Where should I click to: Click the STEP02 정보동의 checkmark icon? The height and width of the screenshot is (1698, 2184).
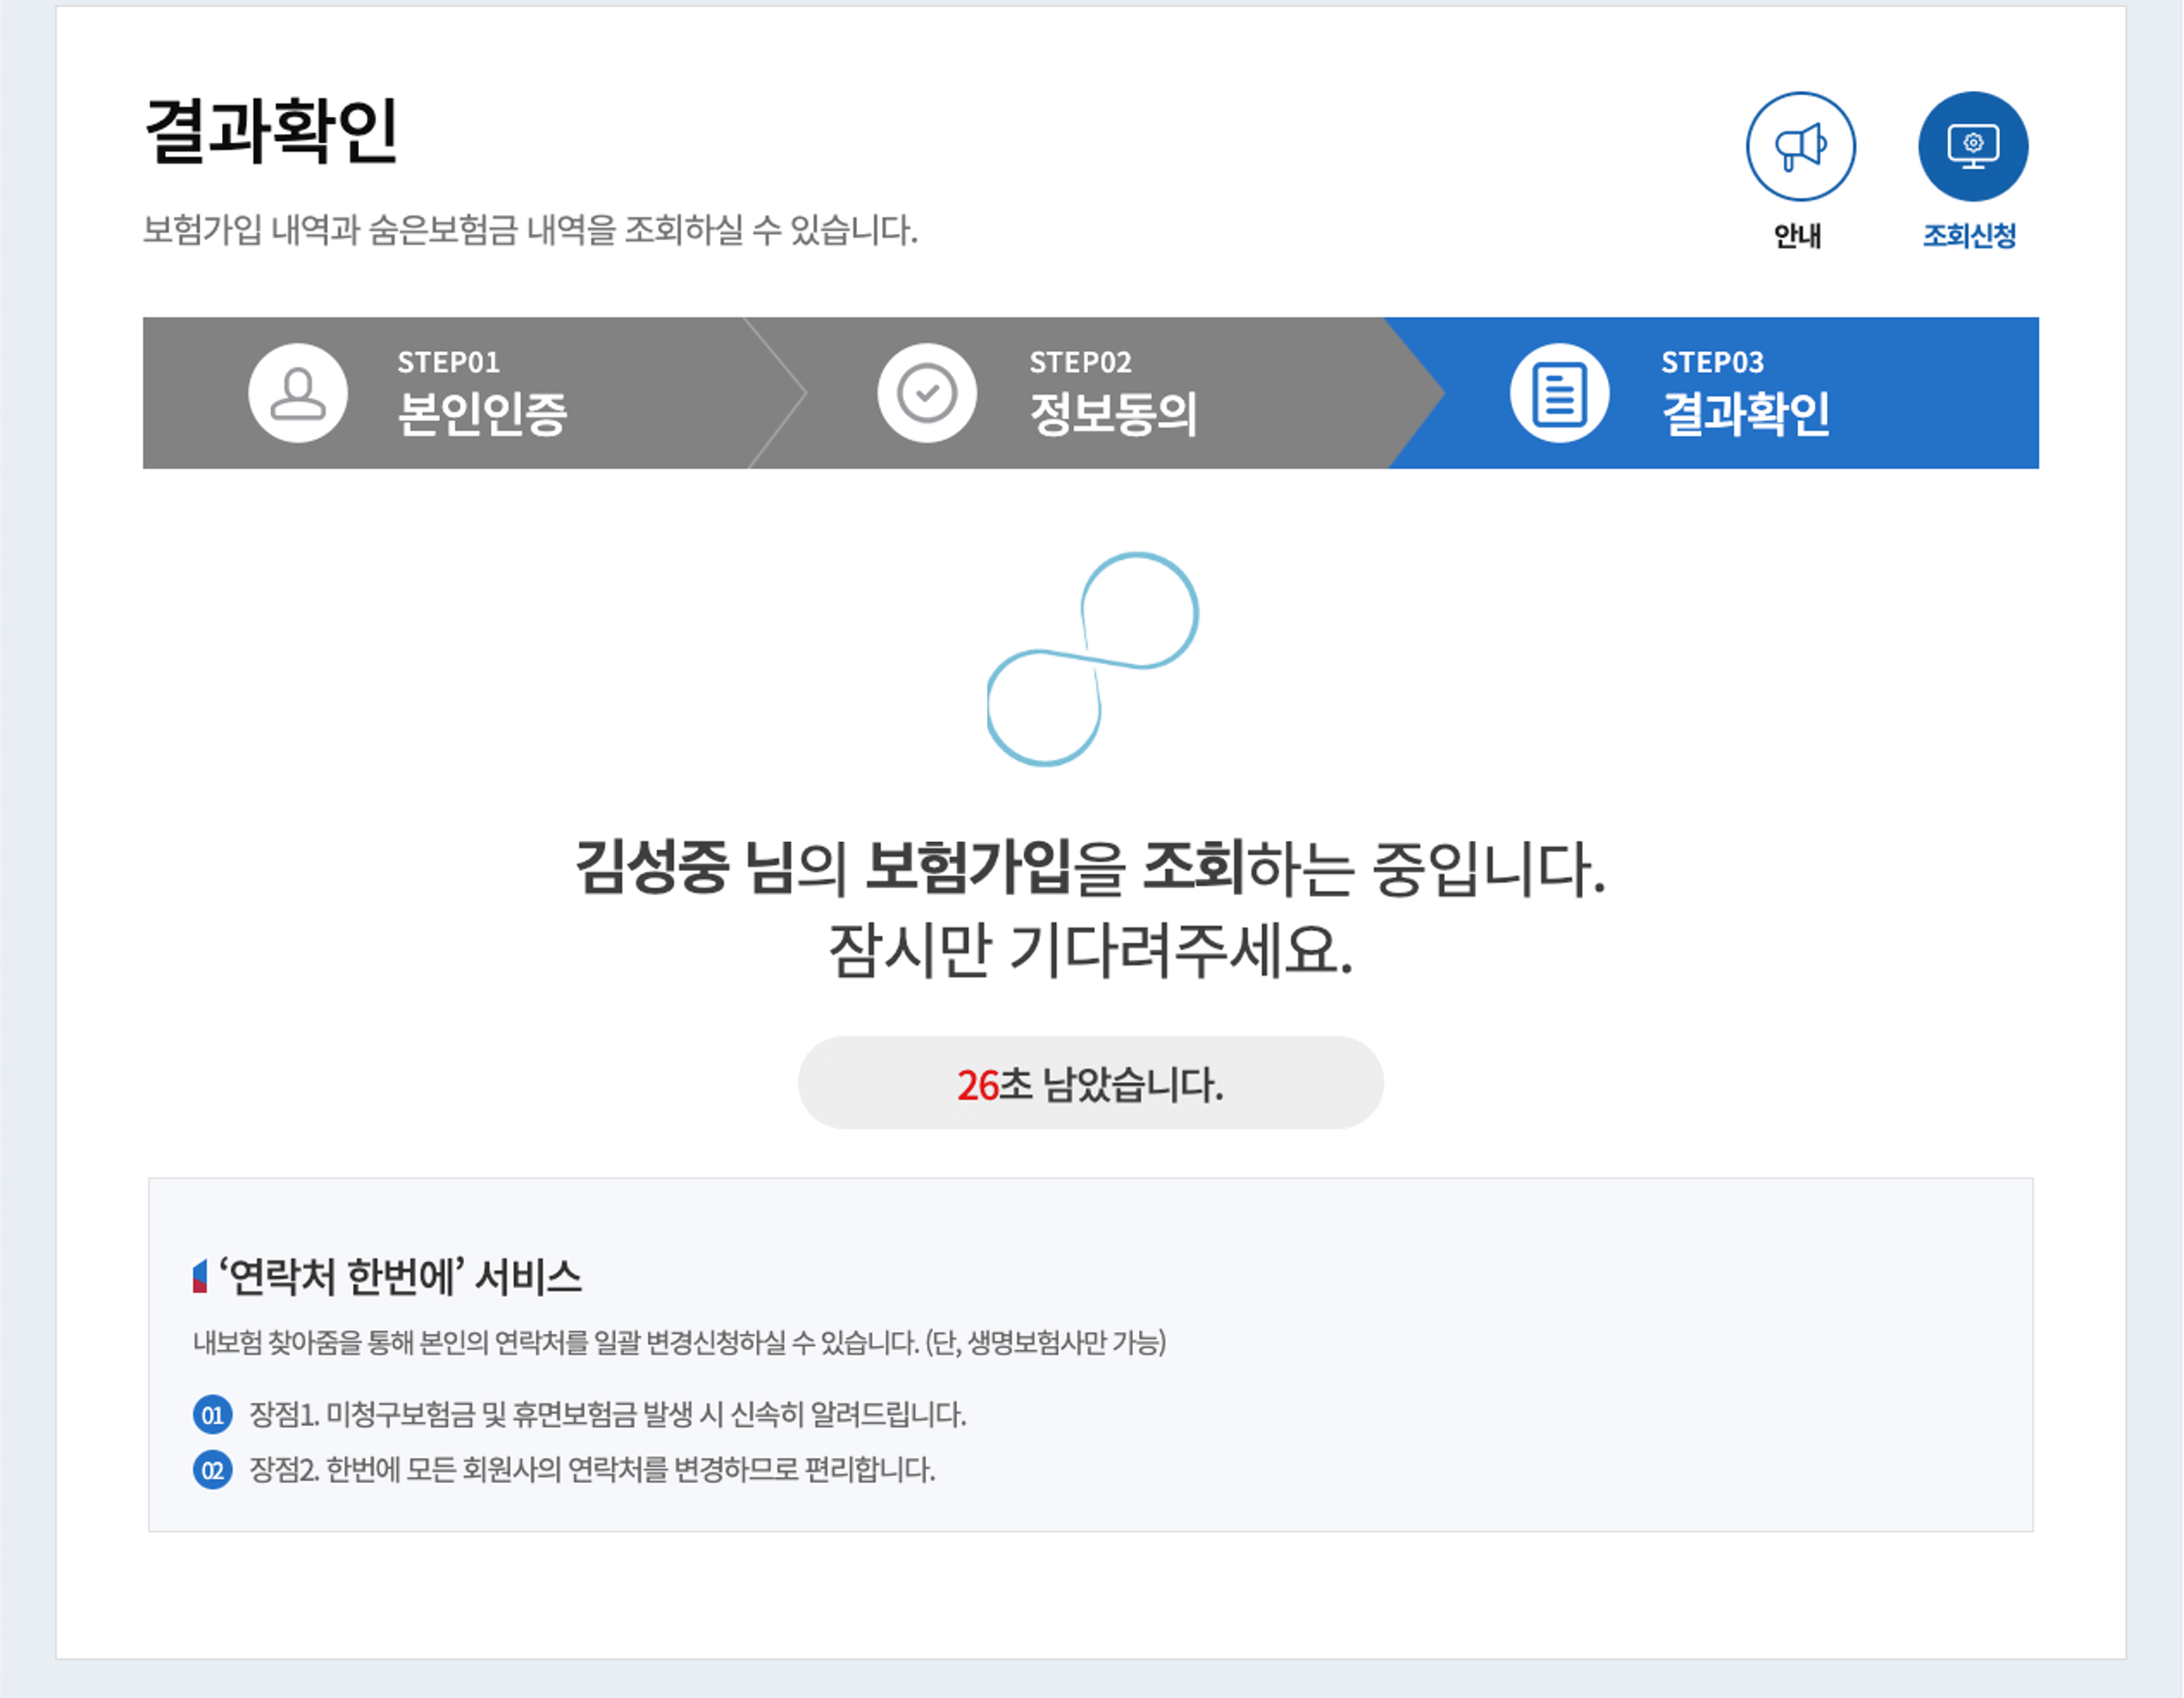928,392
